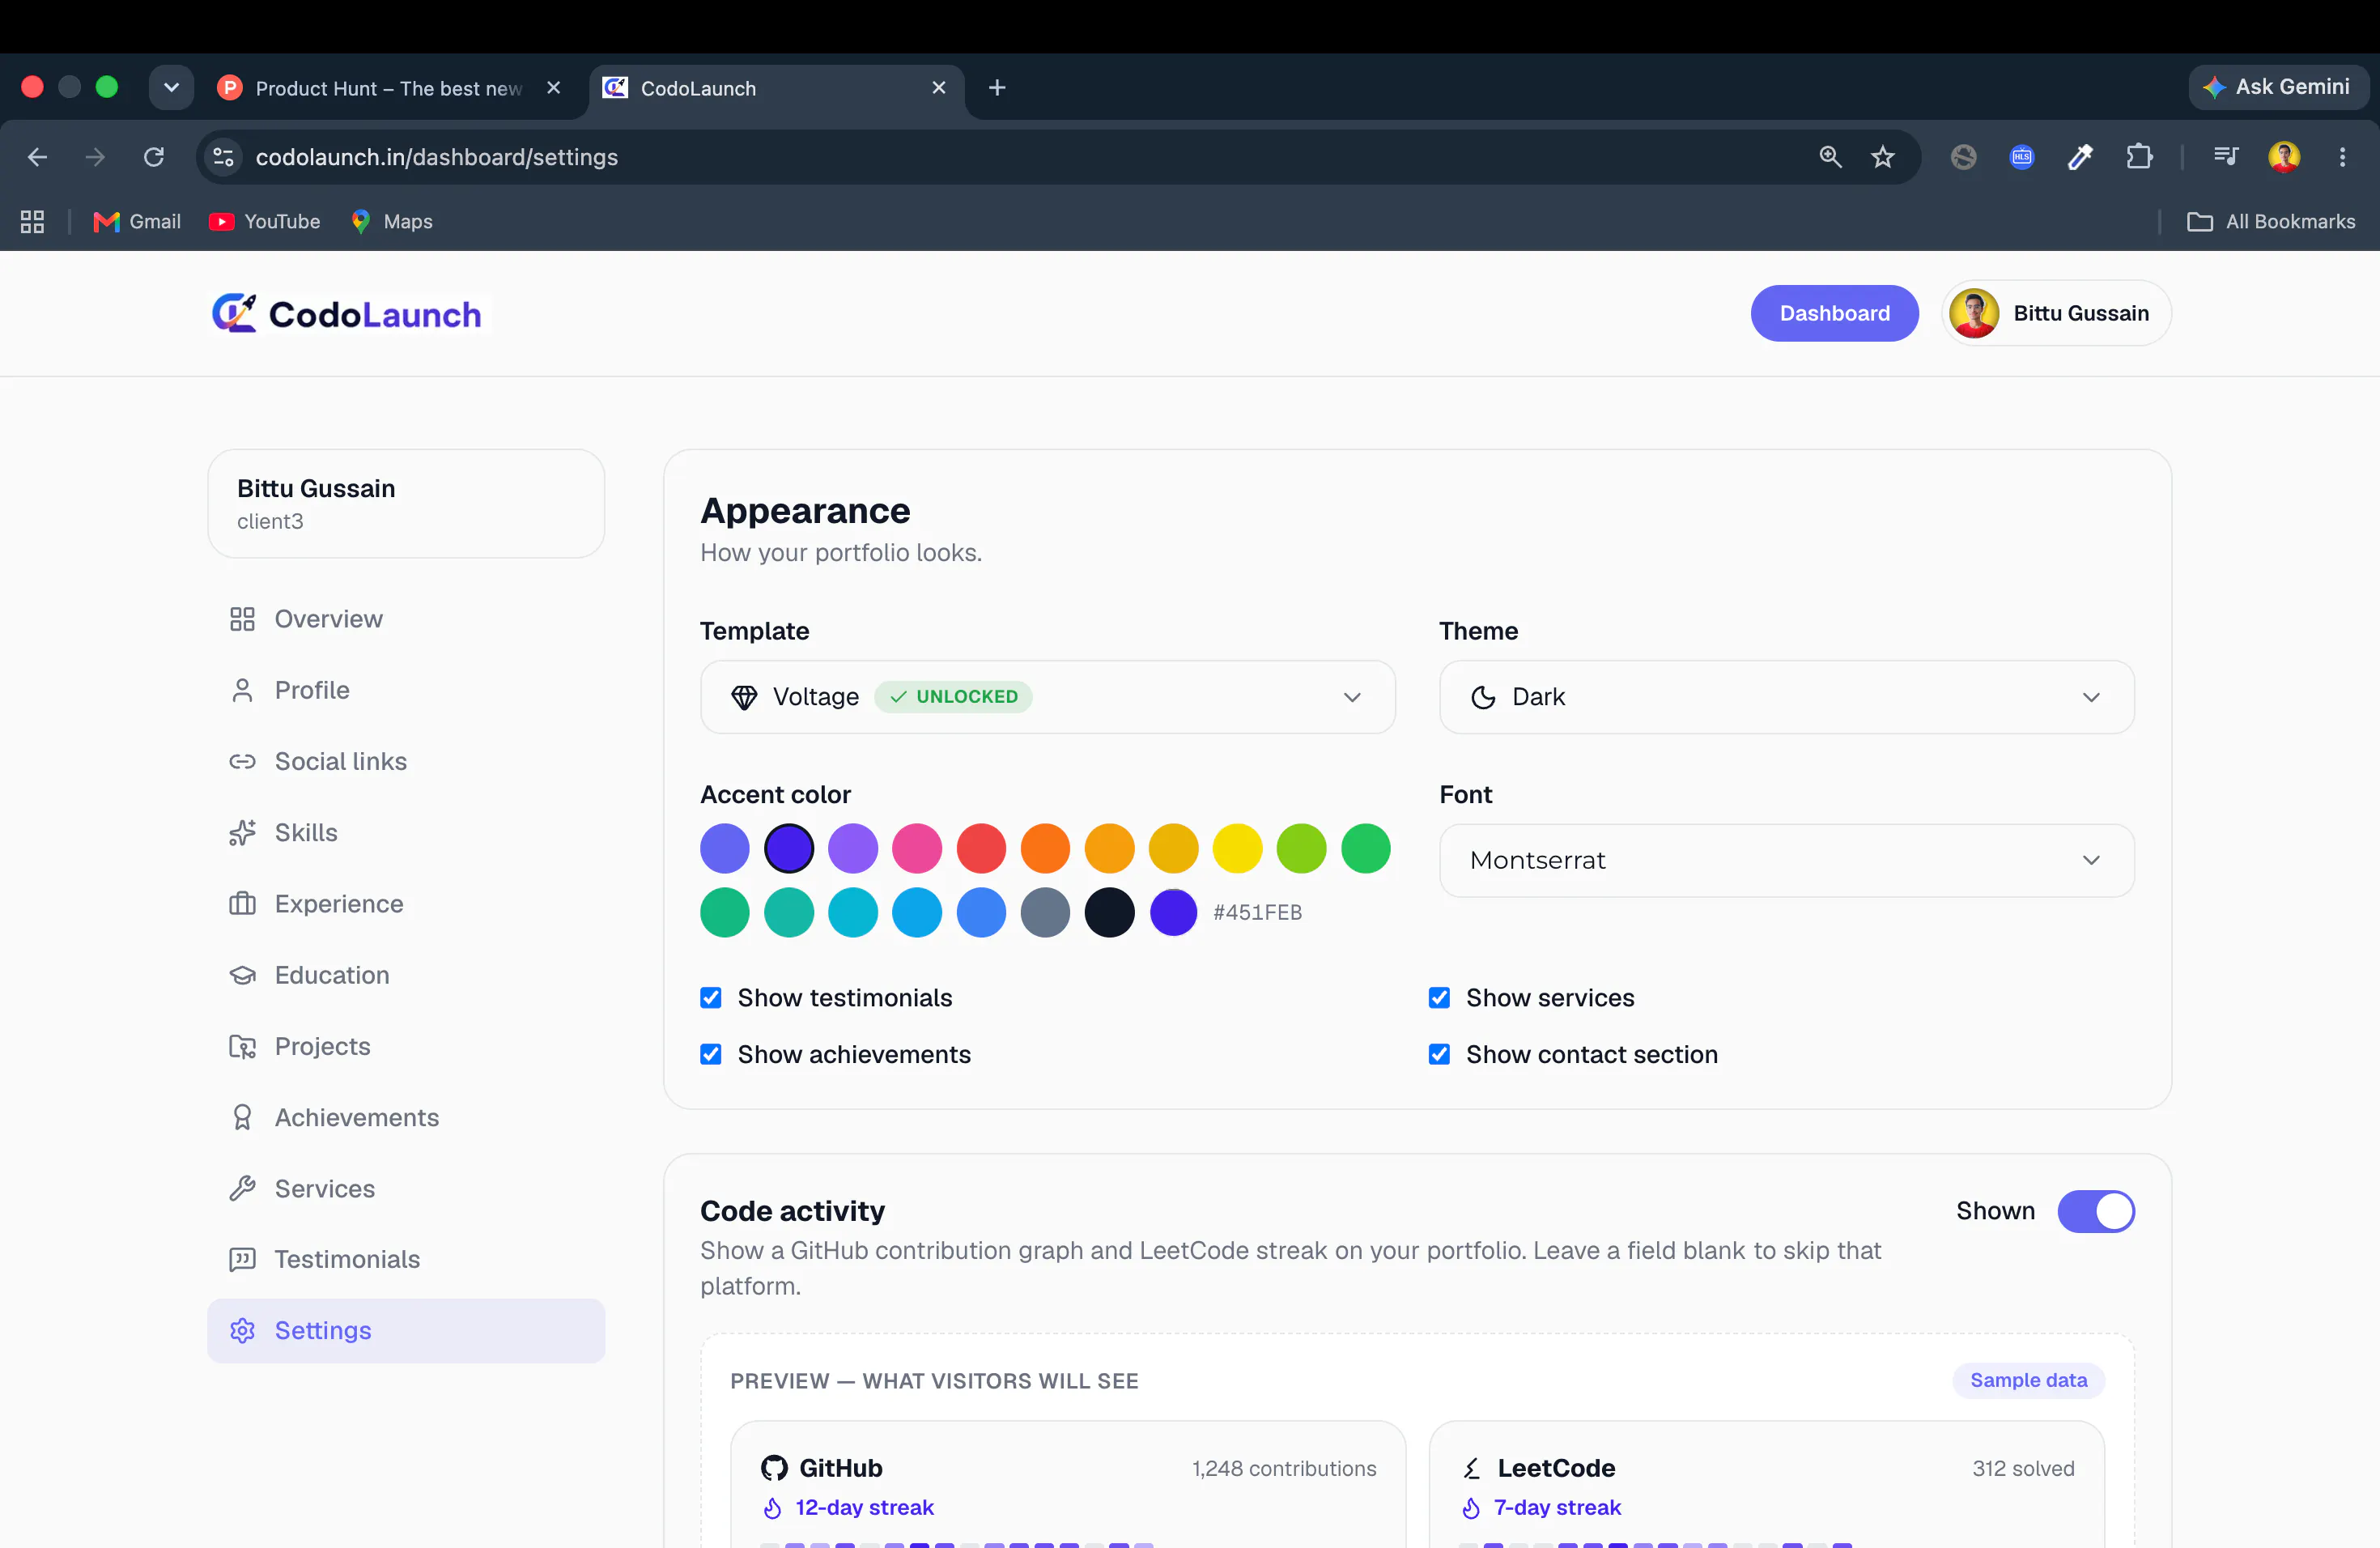Uncheck Show testimonials
The width and height of the screenshot is (2380, 1548).
click(x=711, y=998)
